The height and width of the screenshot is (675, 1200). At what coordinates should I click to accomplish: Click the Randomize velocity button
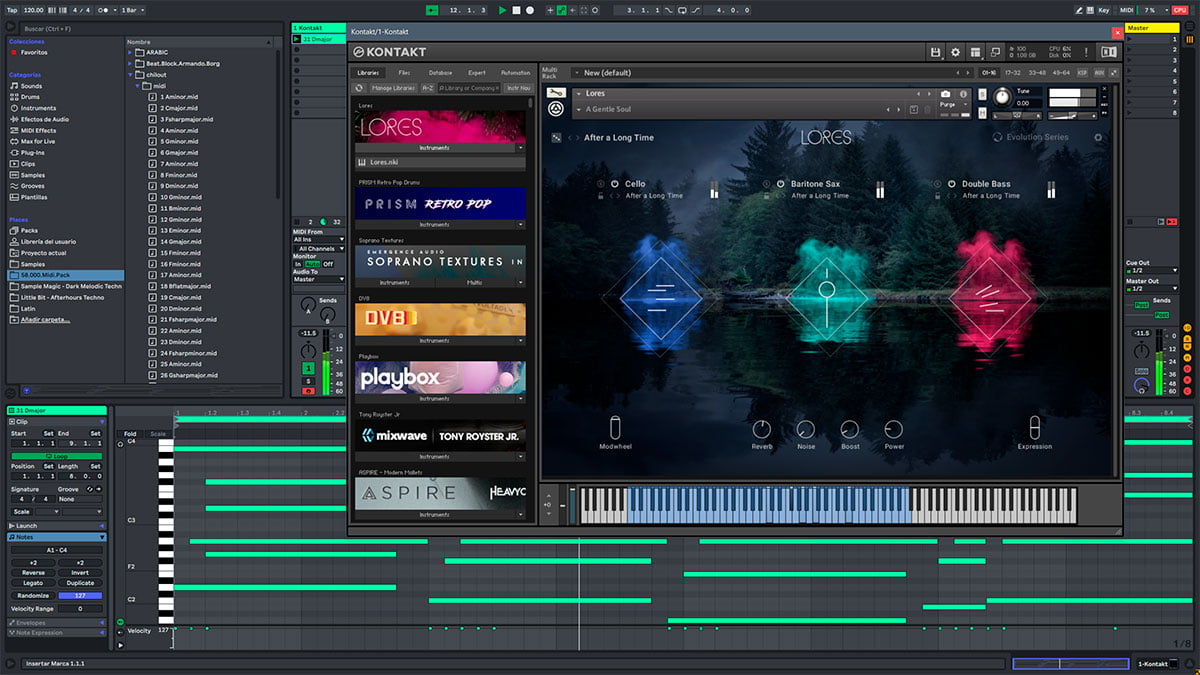point(32,595)
